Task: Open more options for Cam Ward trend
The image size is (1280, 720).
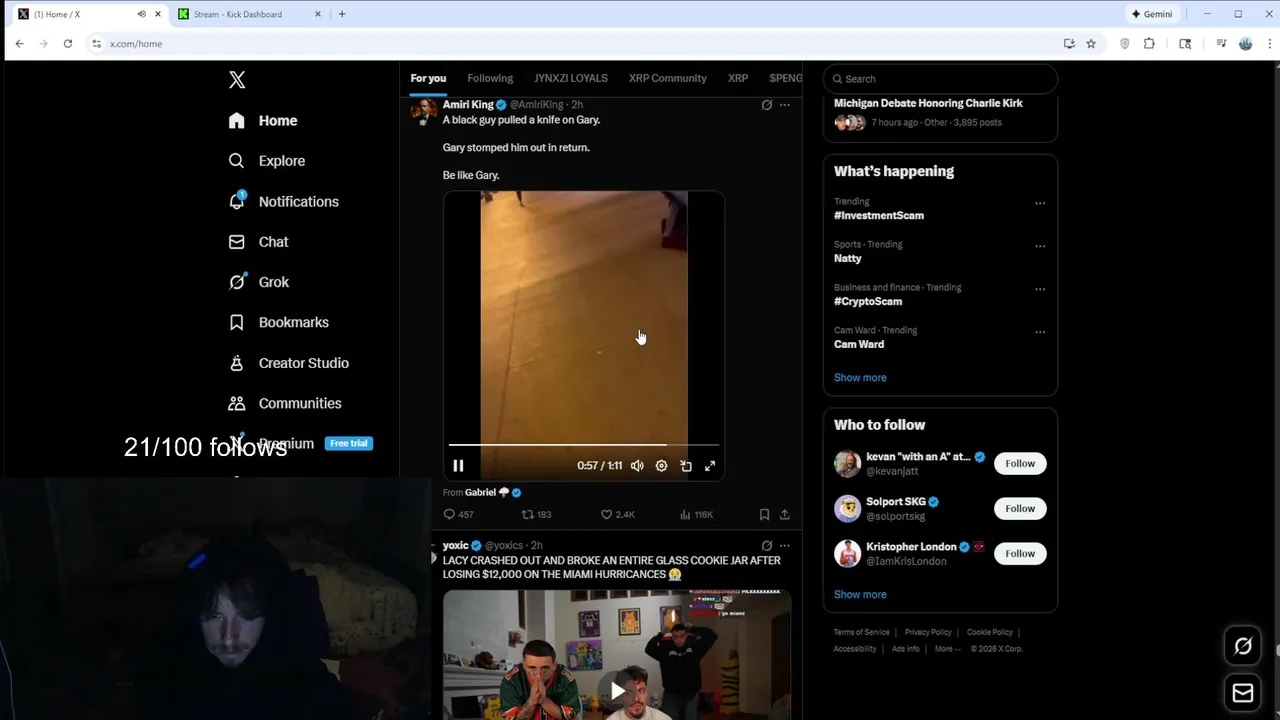Action: pyautogui.click(x=1040, y=332)
